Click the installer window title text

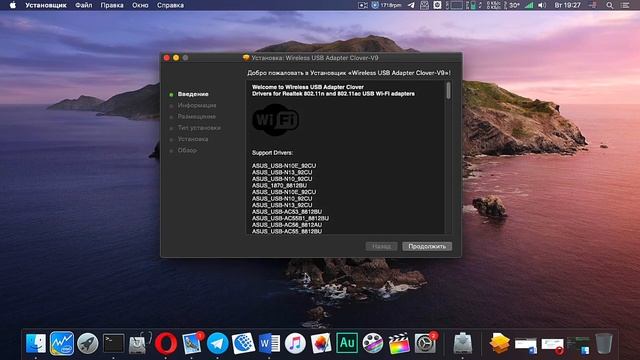click(x=315, y=58)
